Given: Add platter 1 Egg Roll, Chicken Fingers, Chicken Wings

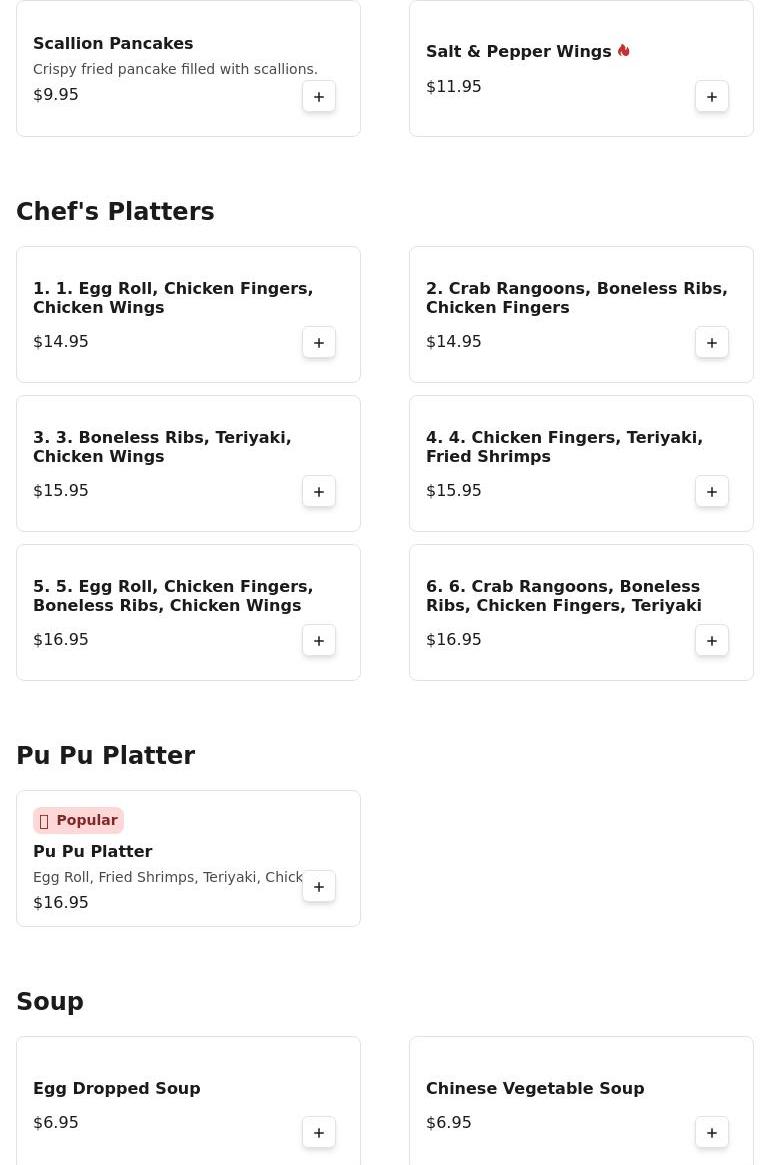Looking at the screenshot, I should click(x=319, y=343).
